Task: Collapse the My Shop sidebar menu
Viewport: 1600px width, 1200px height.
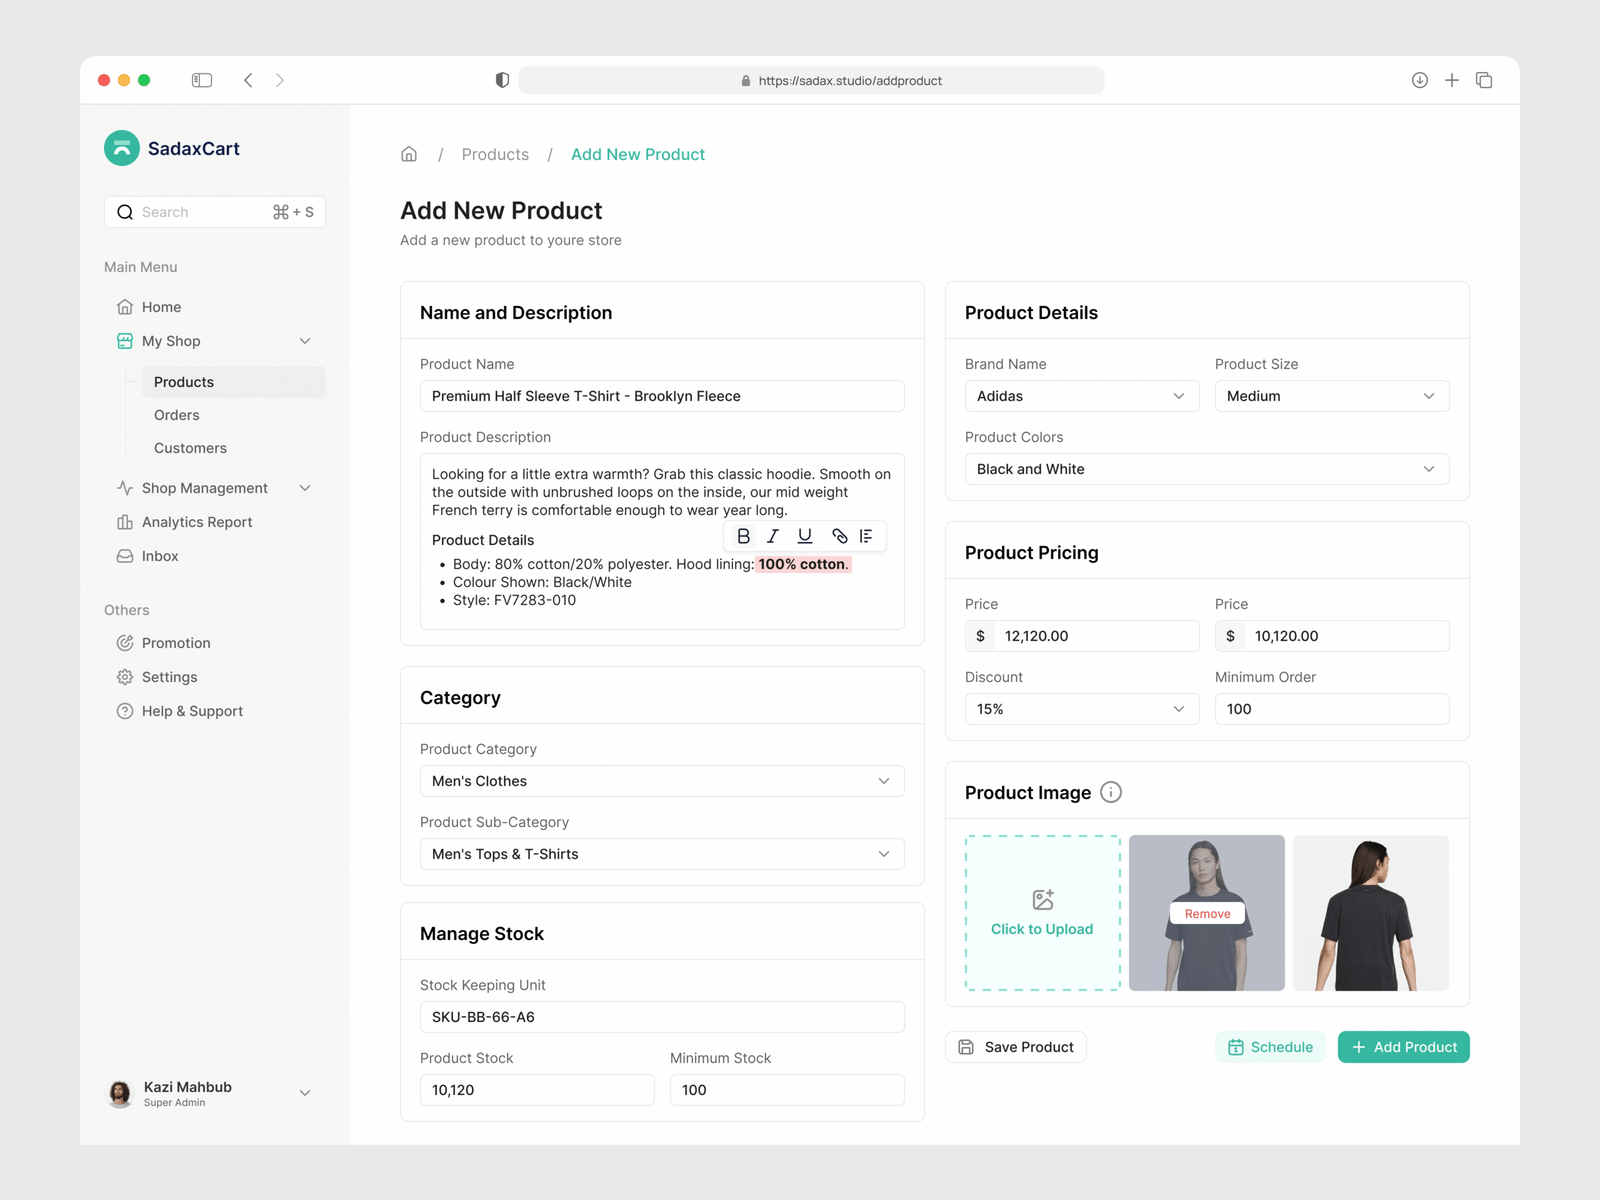Action: tap(305, 341)
